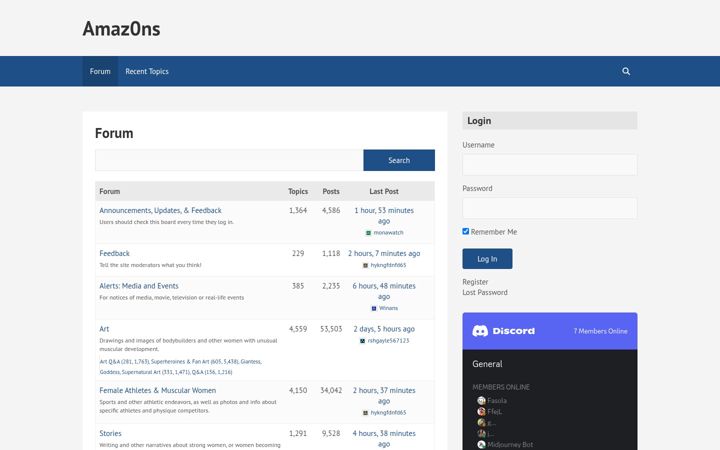This screenshot has width=720, height=450.
Task: Click '7 Members Online' in Discord widget
Action: 600,331
